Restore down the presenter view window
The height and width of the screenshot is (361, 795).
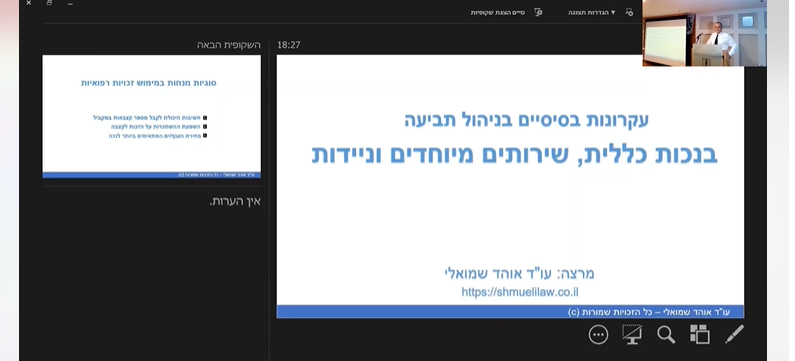[x=49, y=3]
